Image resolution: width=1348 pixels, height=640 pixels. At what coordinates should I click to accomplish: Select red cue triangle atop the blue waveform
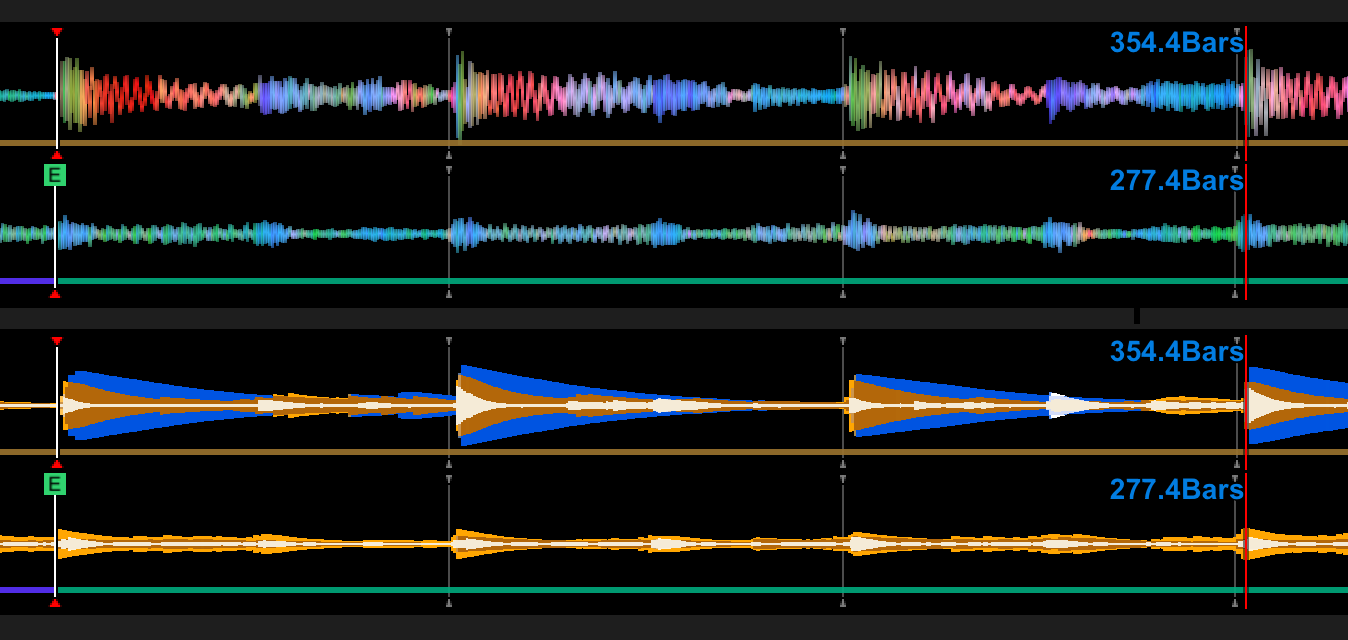pyautogui.click(x=57, y=342)
